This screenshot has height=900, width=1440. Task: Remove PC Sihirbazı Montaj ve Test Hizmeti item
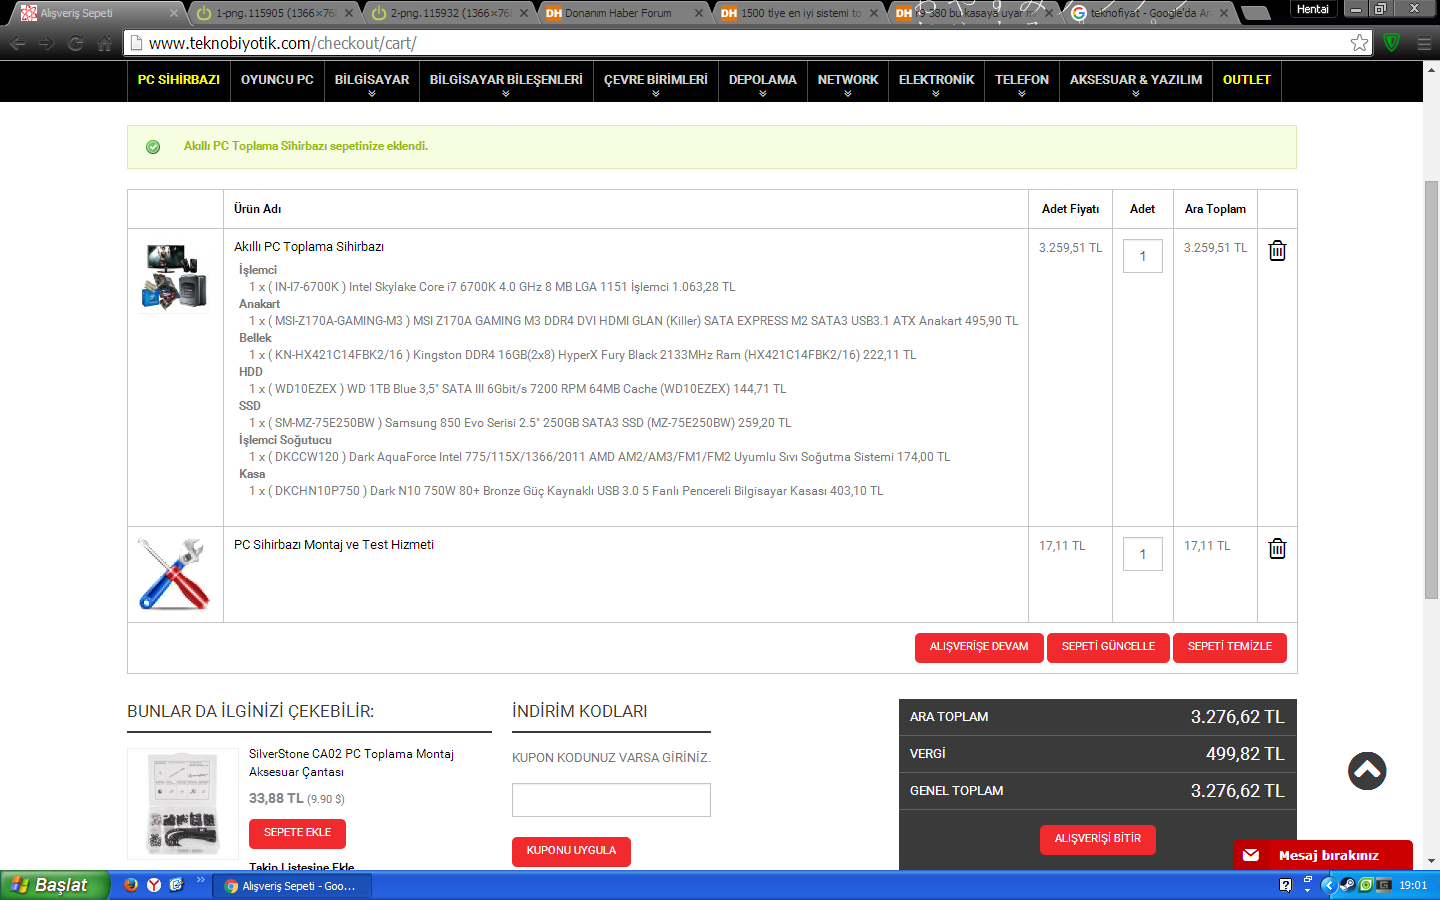pos(1277,548)
